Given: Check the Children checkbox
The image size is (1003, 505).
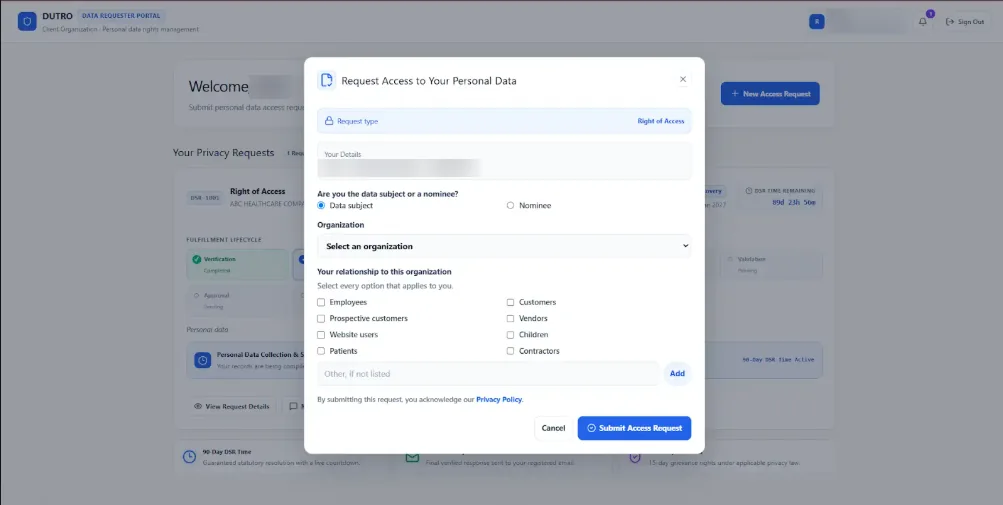Looking at the screenshot, I should pos(510,335).
